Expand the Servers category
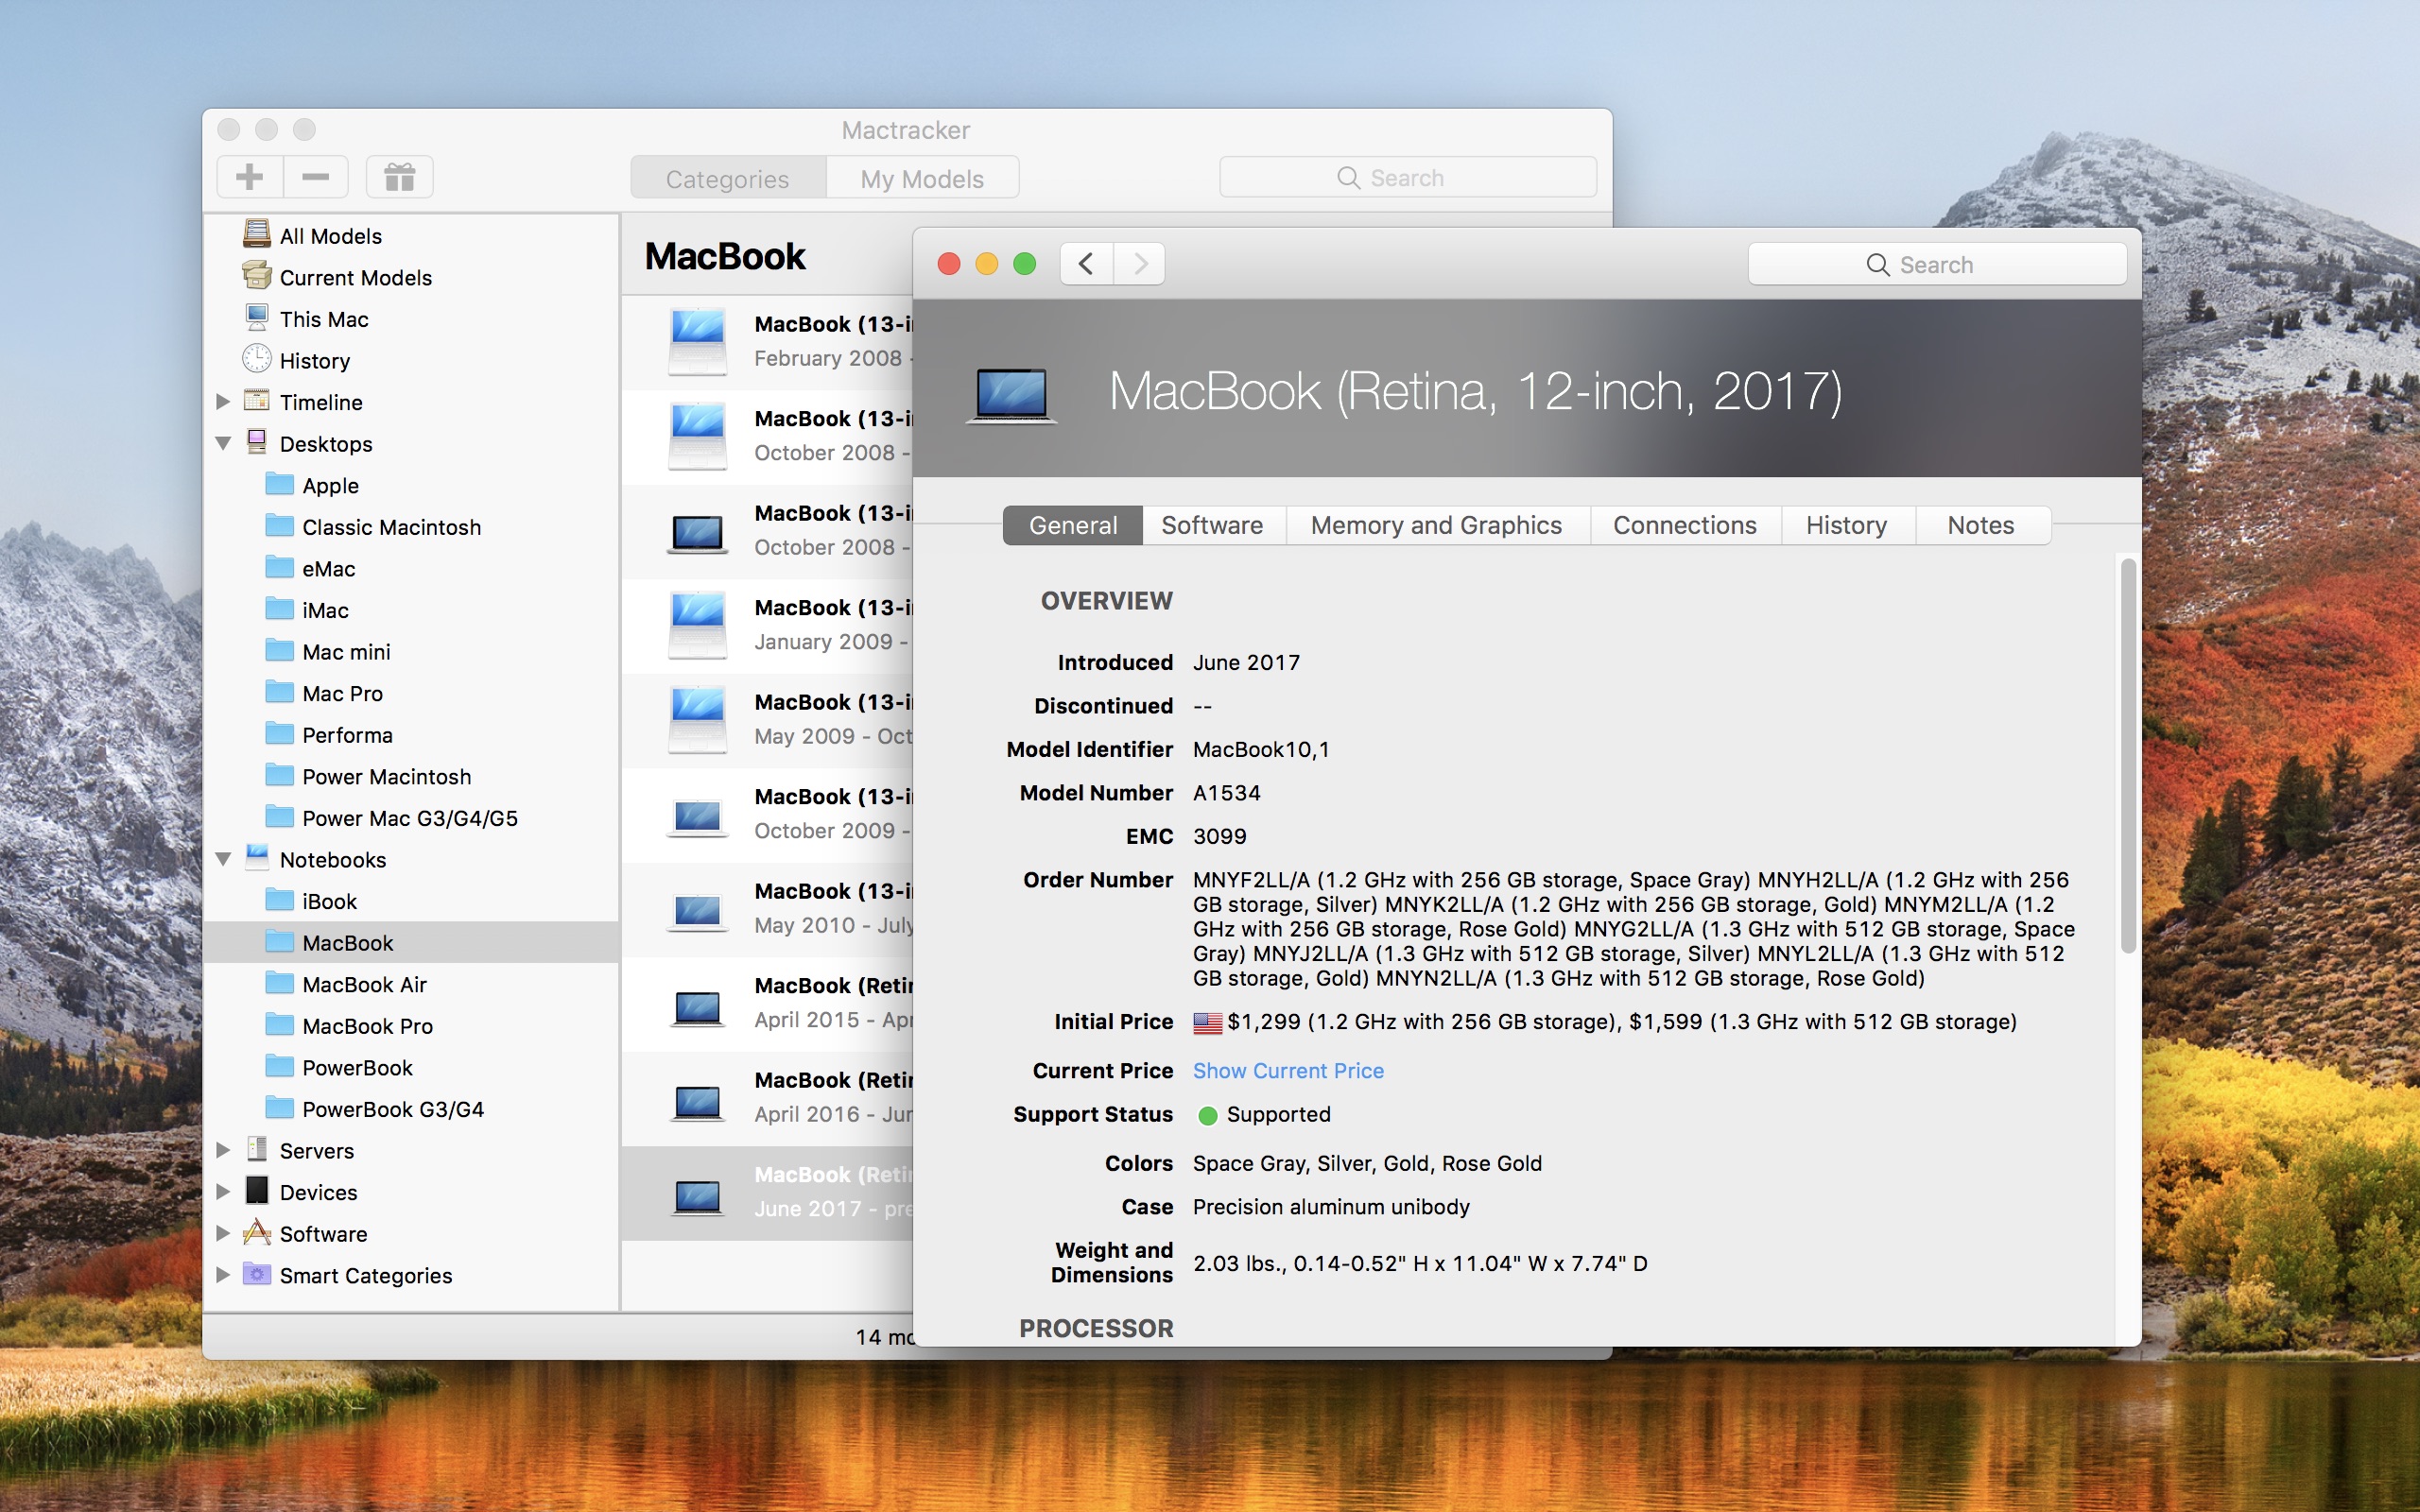Image resolution: width=2420 pixels, height=1512 pixels. pos(223,1150)
